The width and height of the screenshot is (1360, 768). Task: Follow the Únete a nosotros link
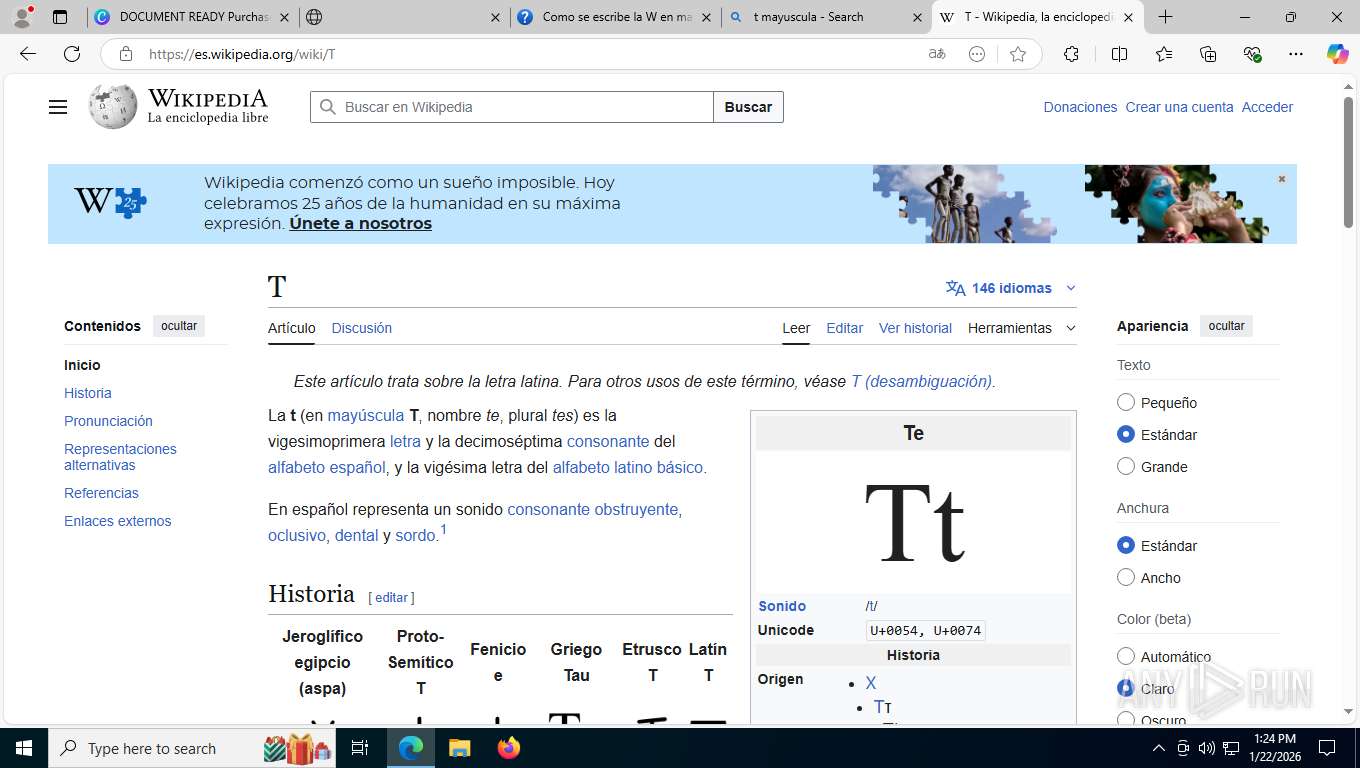point(360,224)
